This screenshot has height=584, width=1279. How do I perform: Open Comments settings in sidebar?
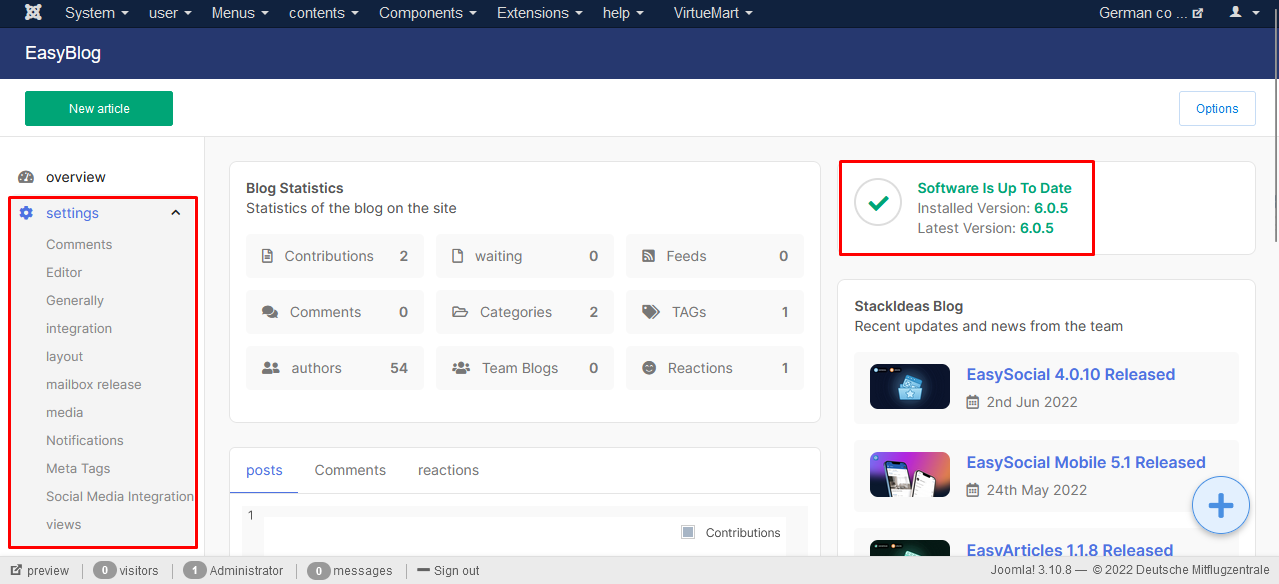pyautogui.click(x=79, y=244)
